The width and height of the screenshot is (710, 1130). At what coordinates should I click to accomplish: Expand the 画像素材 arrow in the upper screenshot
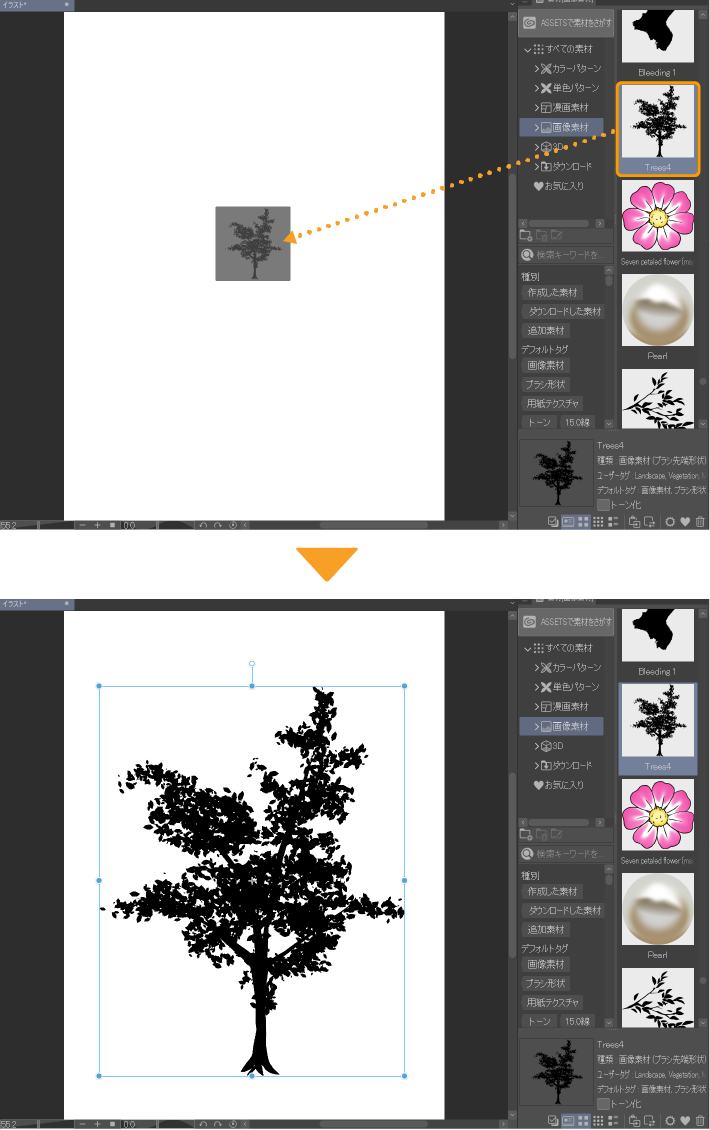(x=537, y=127)
